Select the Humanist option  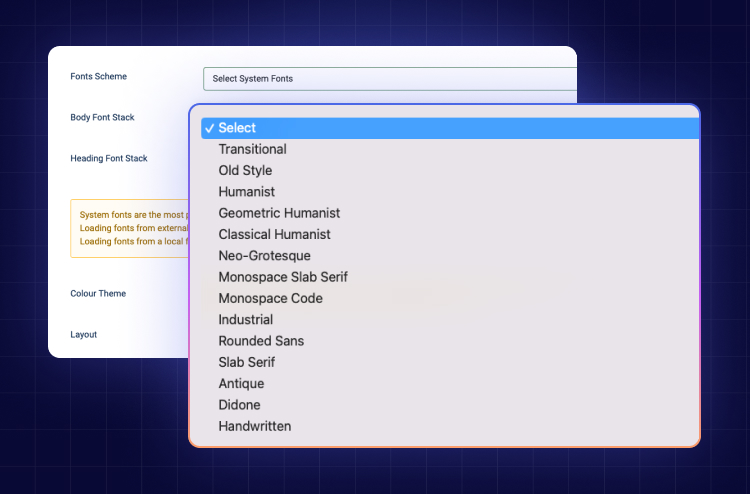tap(450, 192)
